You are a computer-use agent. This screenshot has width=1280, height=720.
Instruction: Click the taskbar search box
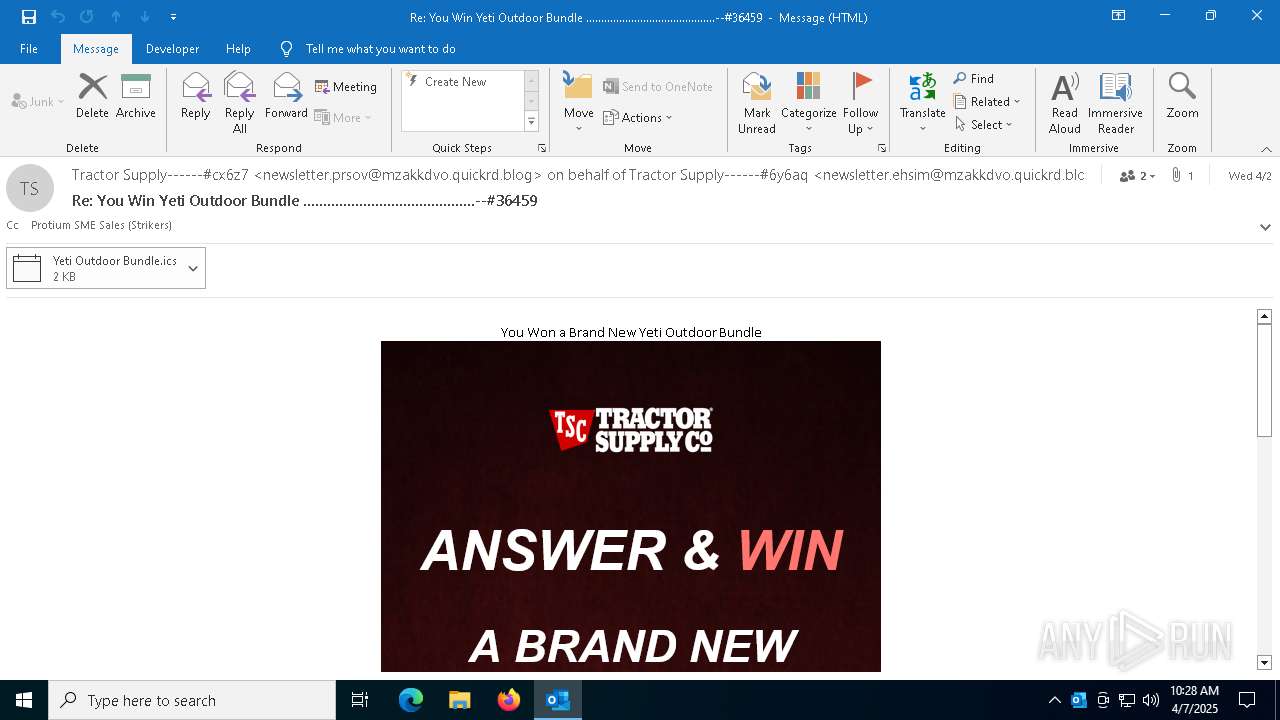(x=192, y=700)
